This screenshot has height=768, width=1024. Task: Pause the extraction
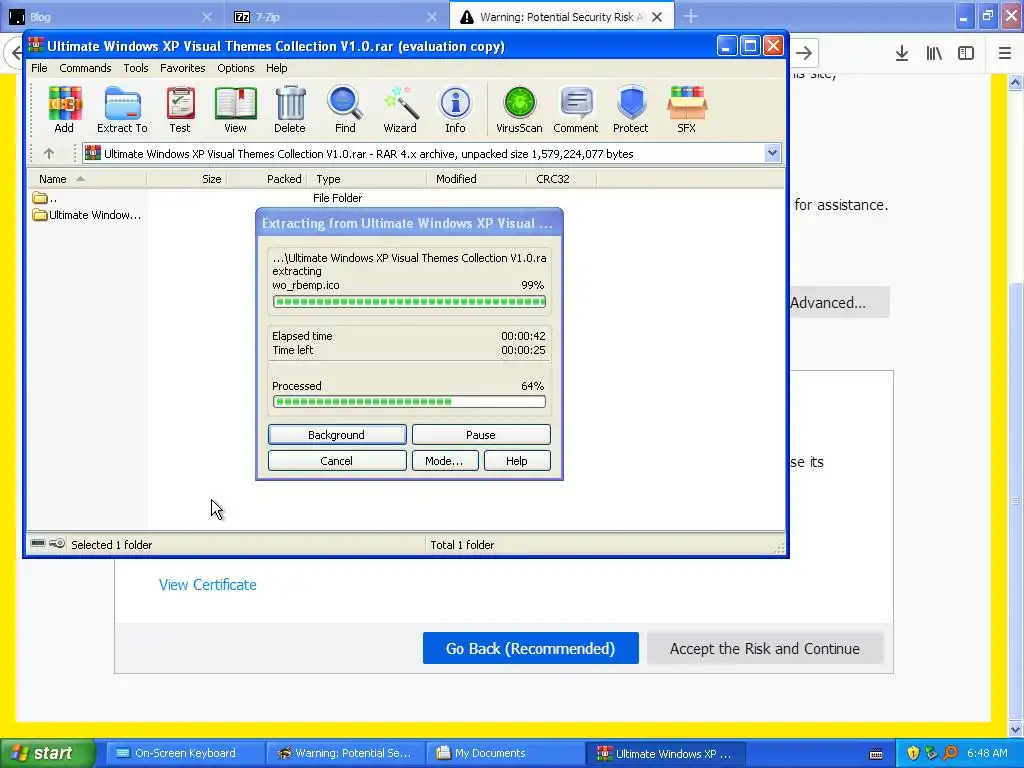[481, 435]
